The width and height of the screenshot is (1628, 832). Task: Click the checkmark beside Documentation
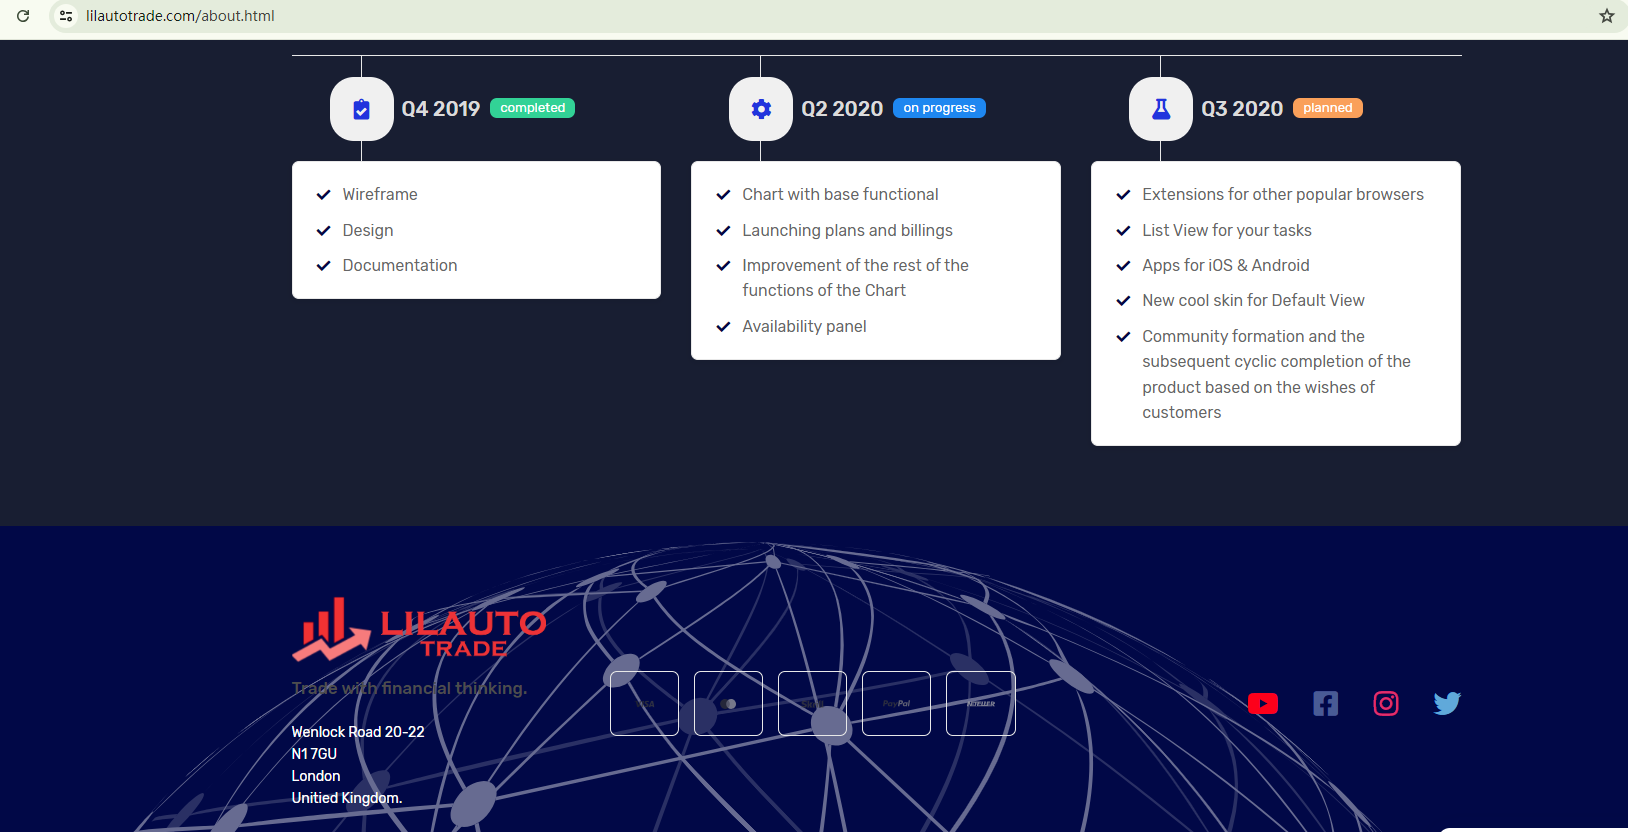(323, 266)
